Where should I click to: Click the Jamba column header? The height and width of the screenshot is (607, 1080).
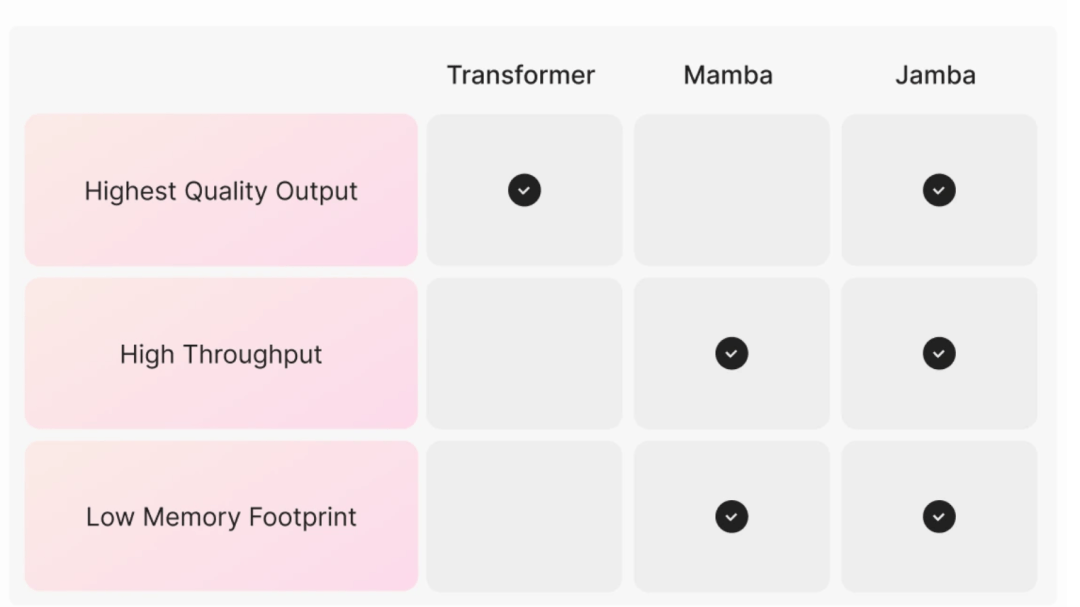935,75
